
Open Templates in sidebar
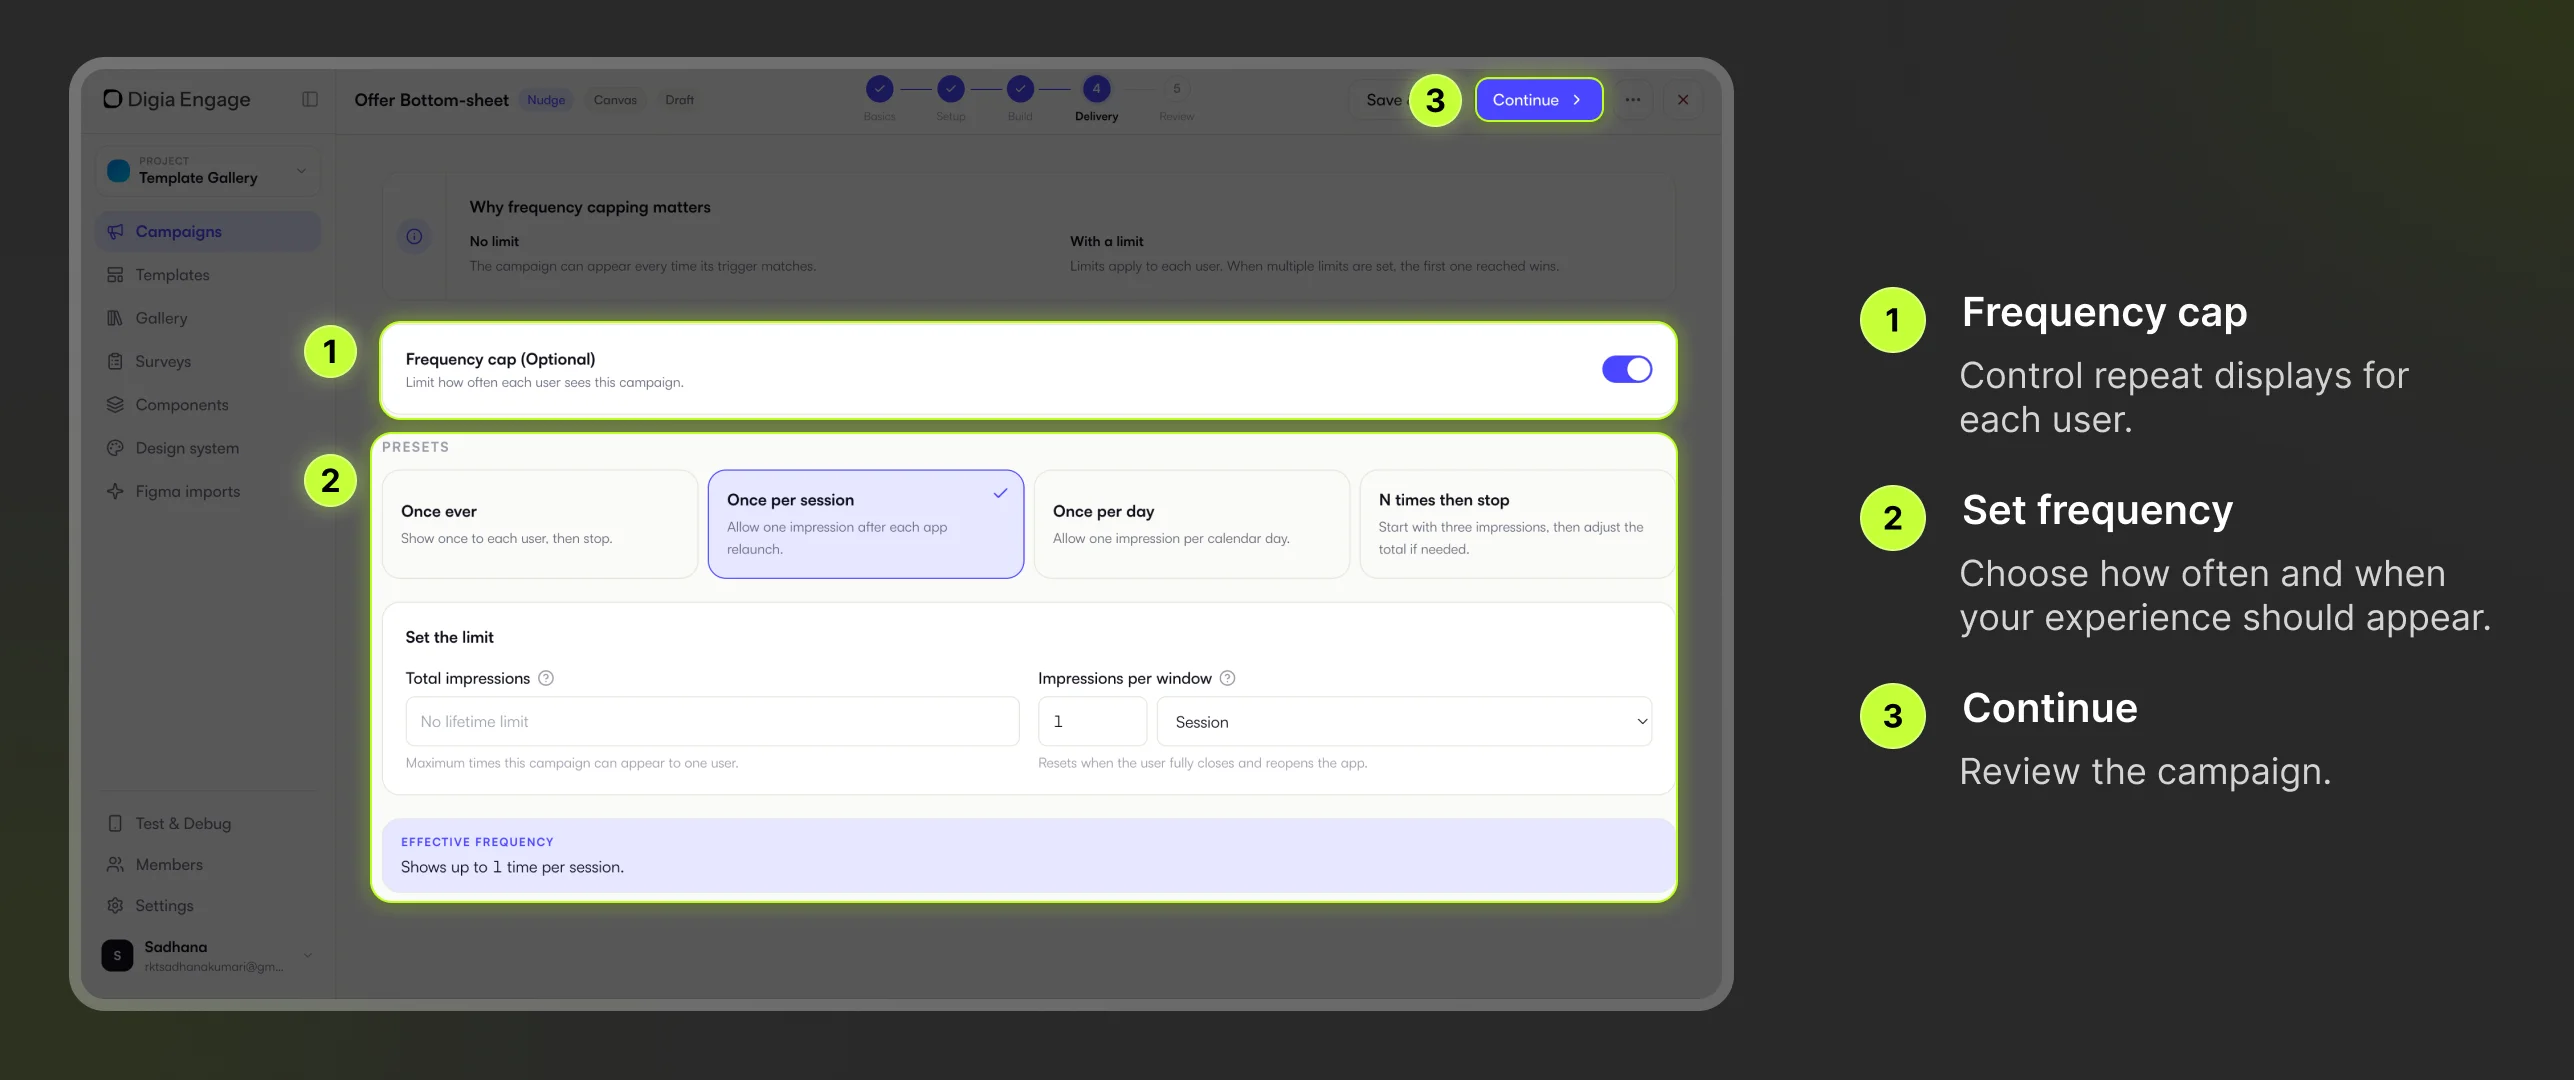(208, 275)
